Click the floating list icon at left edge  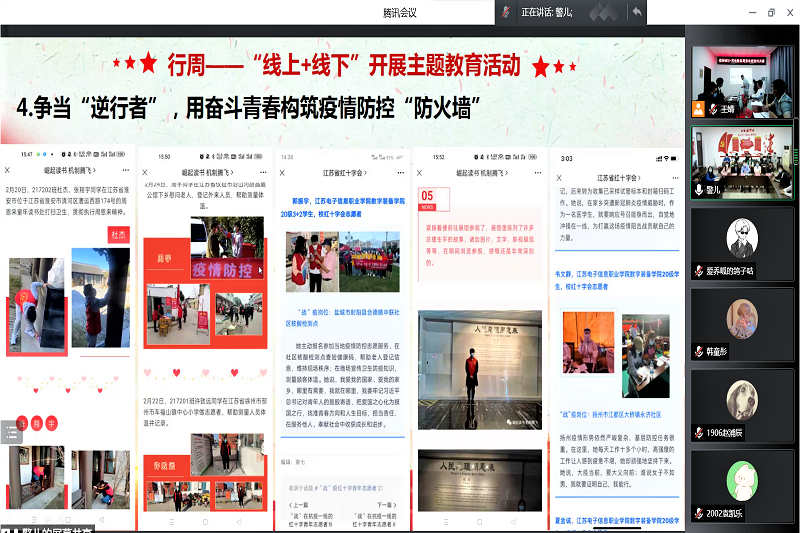11,432
